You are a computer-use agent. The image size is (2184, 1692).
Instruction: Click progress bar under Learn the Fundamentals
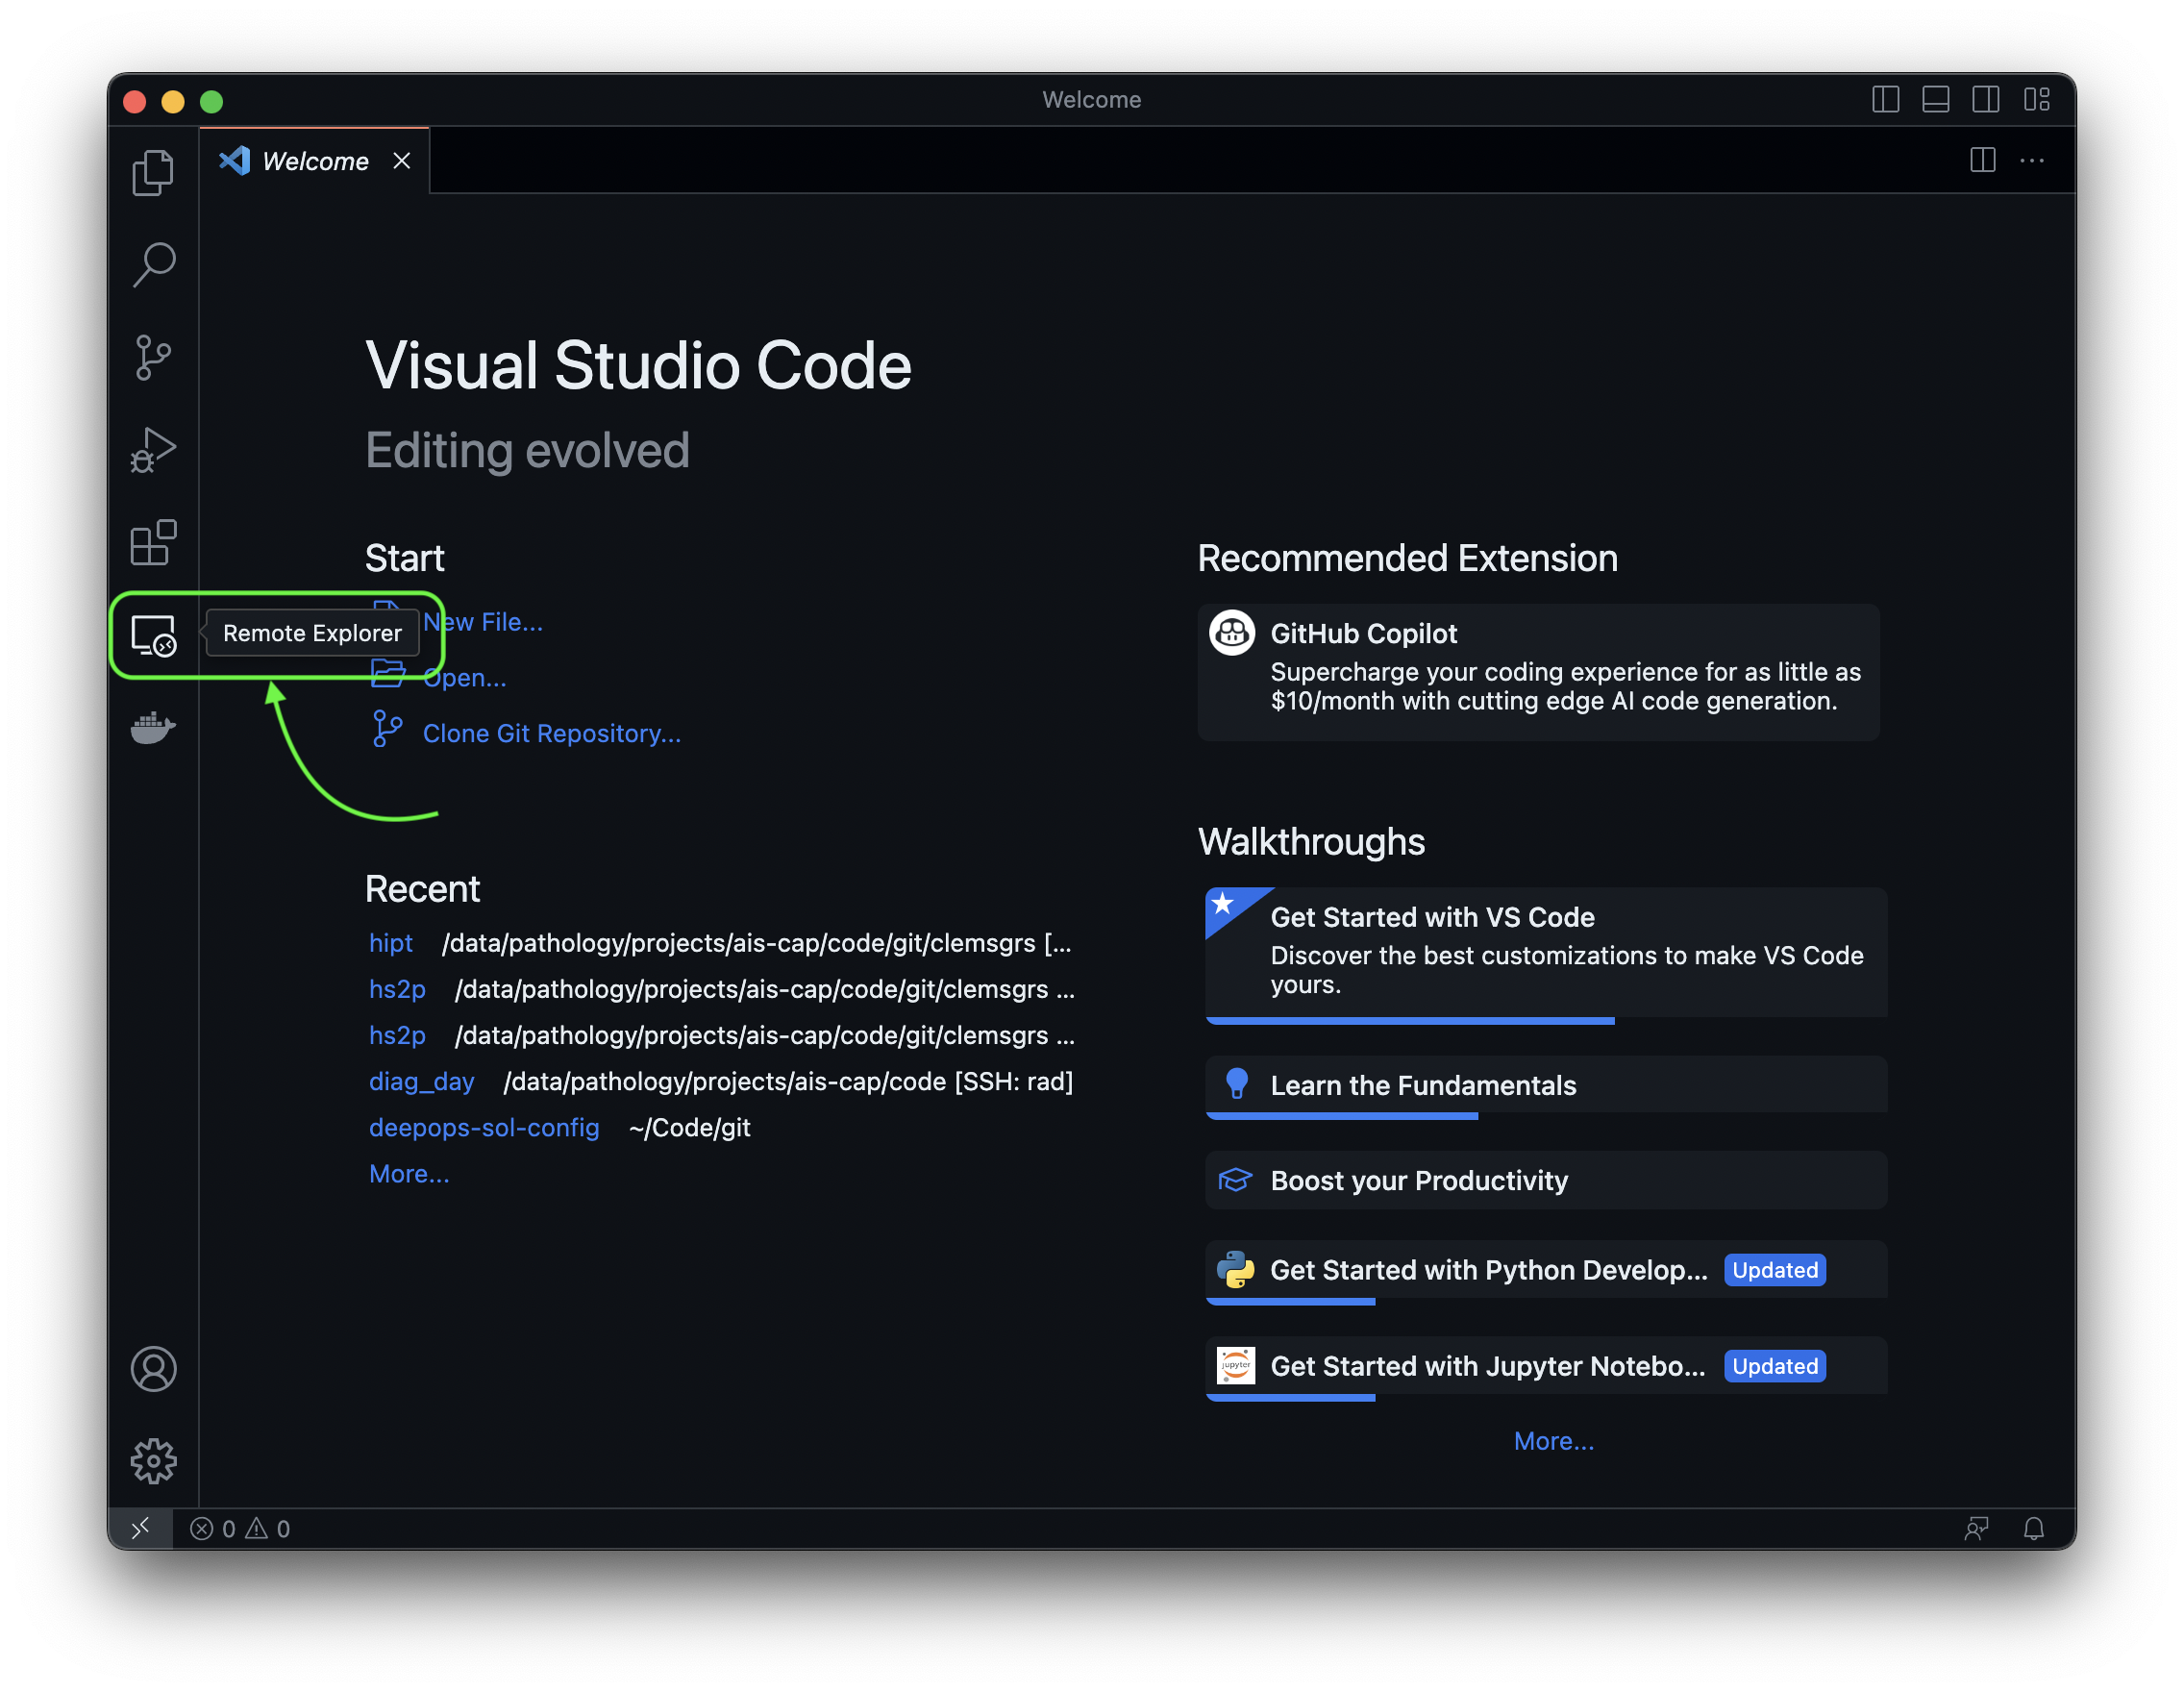[1342, 1117]
